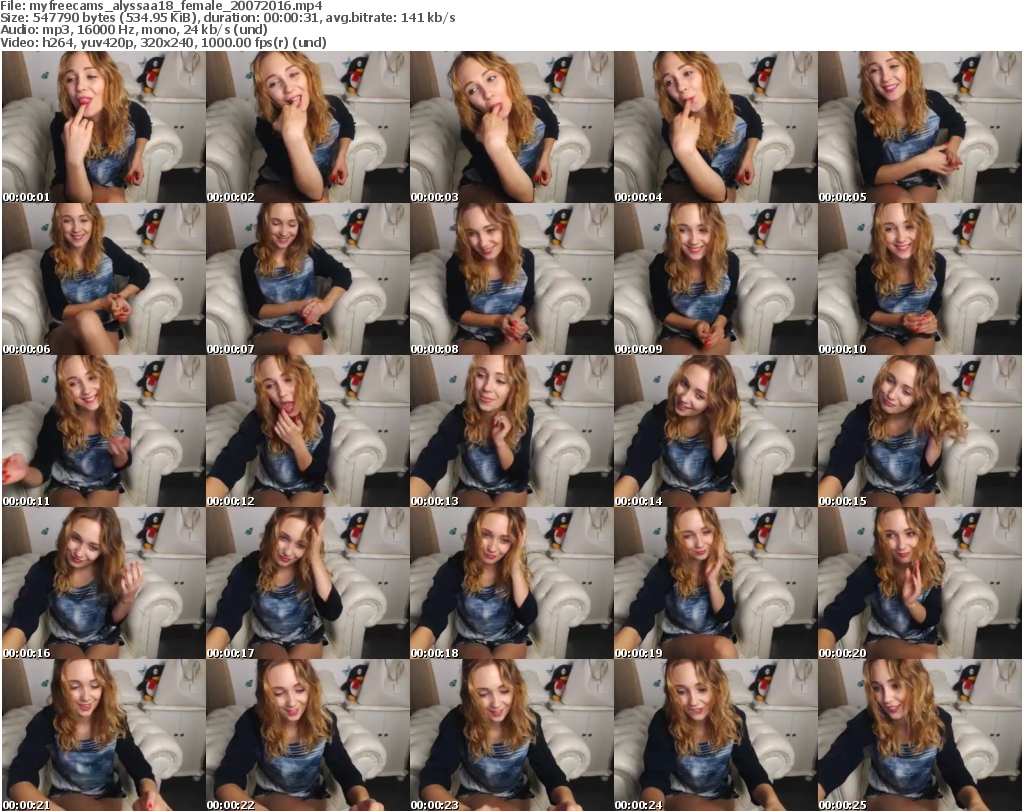Image resolution: width=1024 pixels, height=811 pixels.
Task: Pick the frame stamped 00:00:13
Action: click(512, 432)
